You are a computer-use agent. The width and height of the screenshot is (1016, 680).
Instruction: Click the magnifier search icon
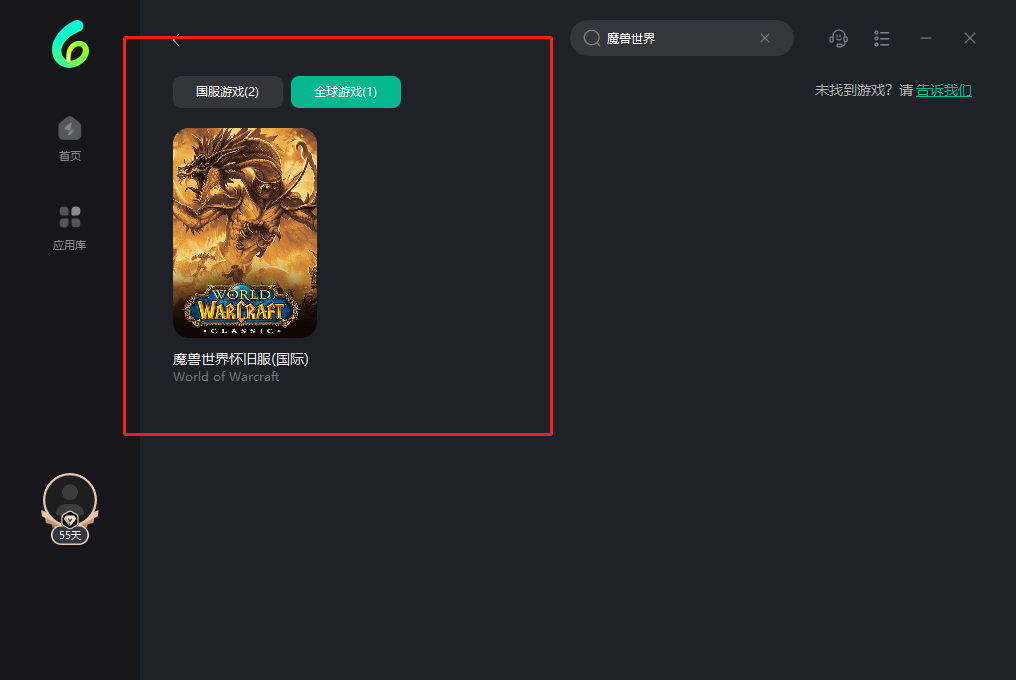[x=591, y=38]
